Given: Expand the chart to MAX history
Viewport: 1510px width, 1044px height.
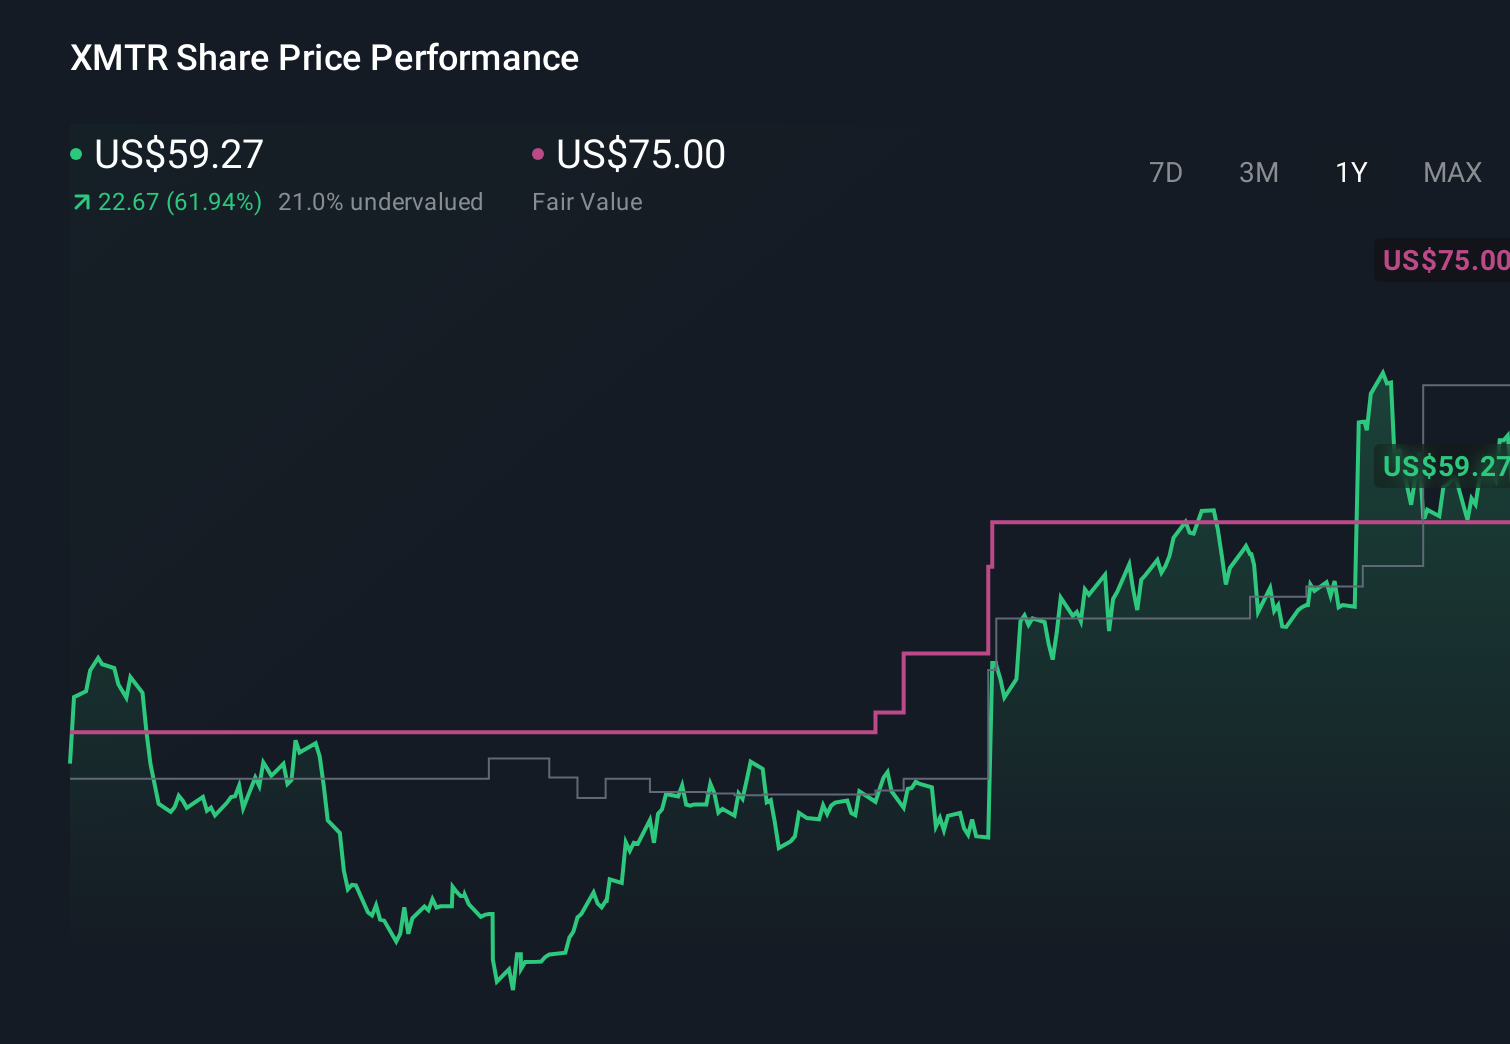Looking at the screenshot, I should (1452, 172).
